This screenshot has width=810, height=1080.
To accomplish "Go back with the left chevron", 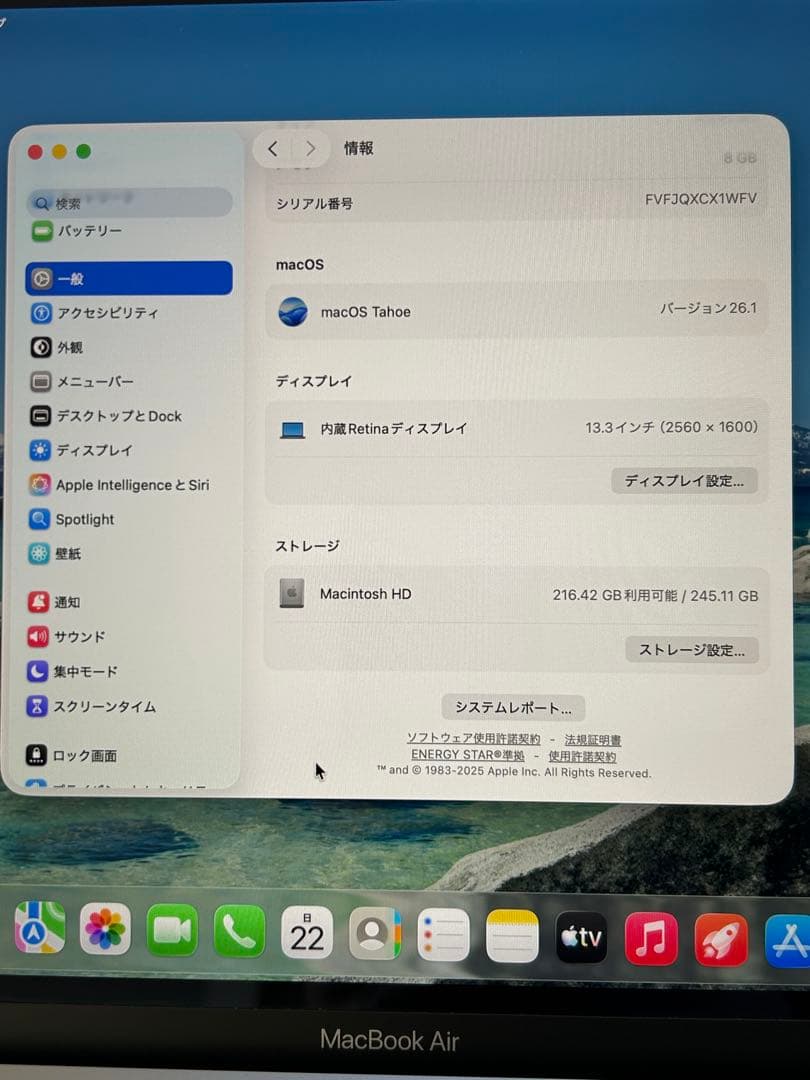I will [x=273, y=148].
